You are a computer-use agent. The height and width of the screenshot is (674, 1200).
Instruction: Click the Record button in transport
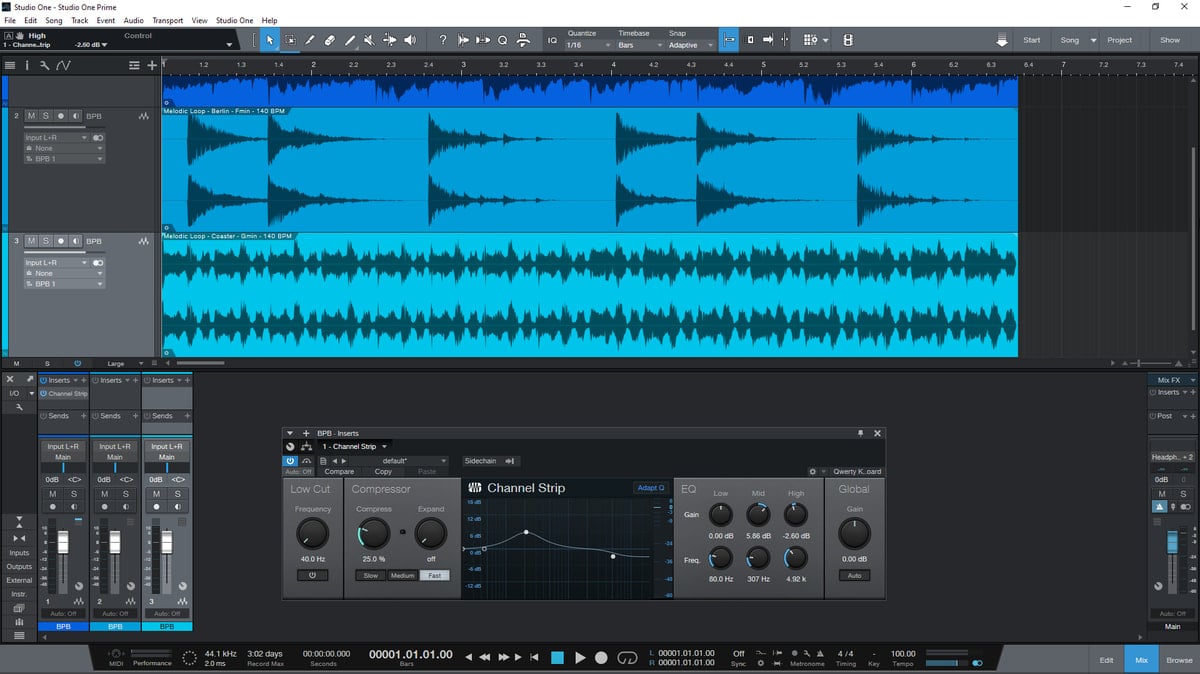click(601, 657)
